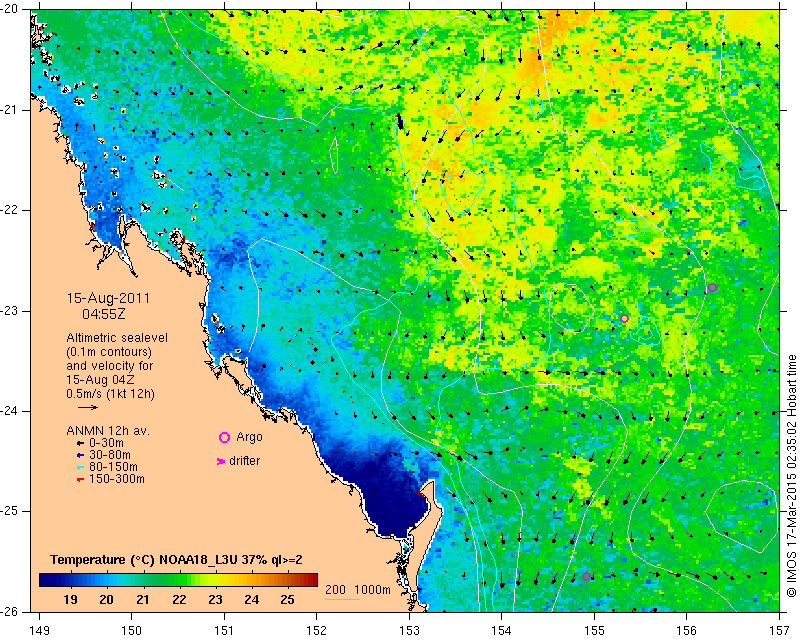The image size is (800, 640).
Task: Click the latitude axis label '-26'
Action: [x=10, y=612]
